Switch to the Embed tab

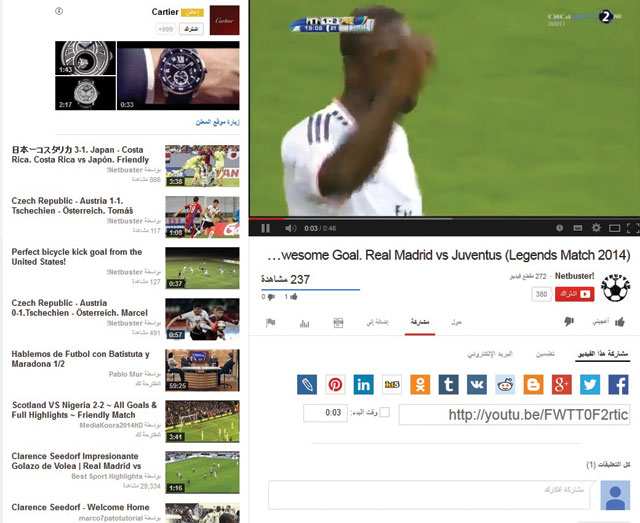pos(545,354)
